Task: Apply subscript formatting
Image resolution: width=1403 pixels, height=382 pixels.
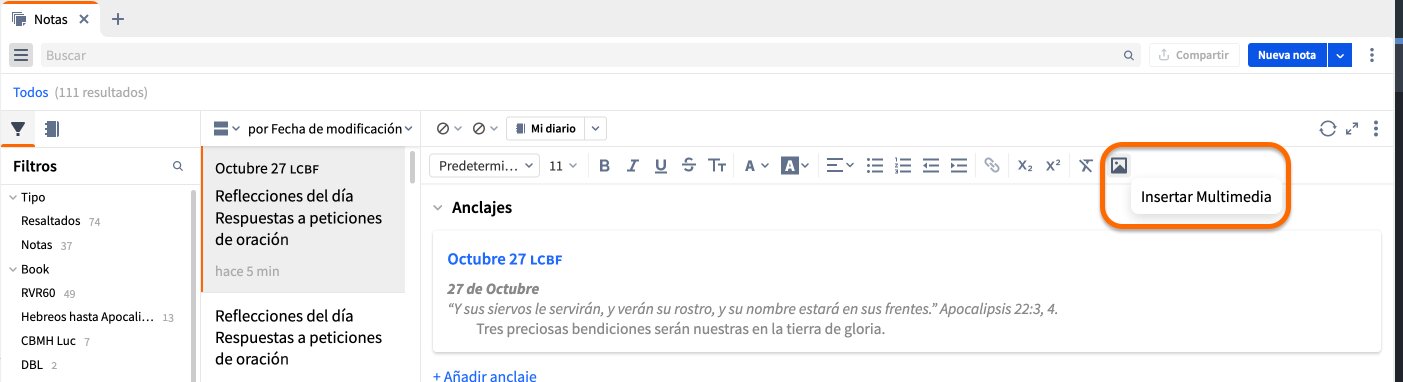Action: pyautogui.click(x=1025, y=165)
